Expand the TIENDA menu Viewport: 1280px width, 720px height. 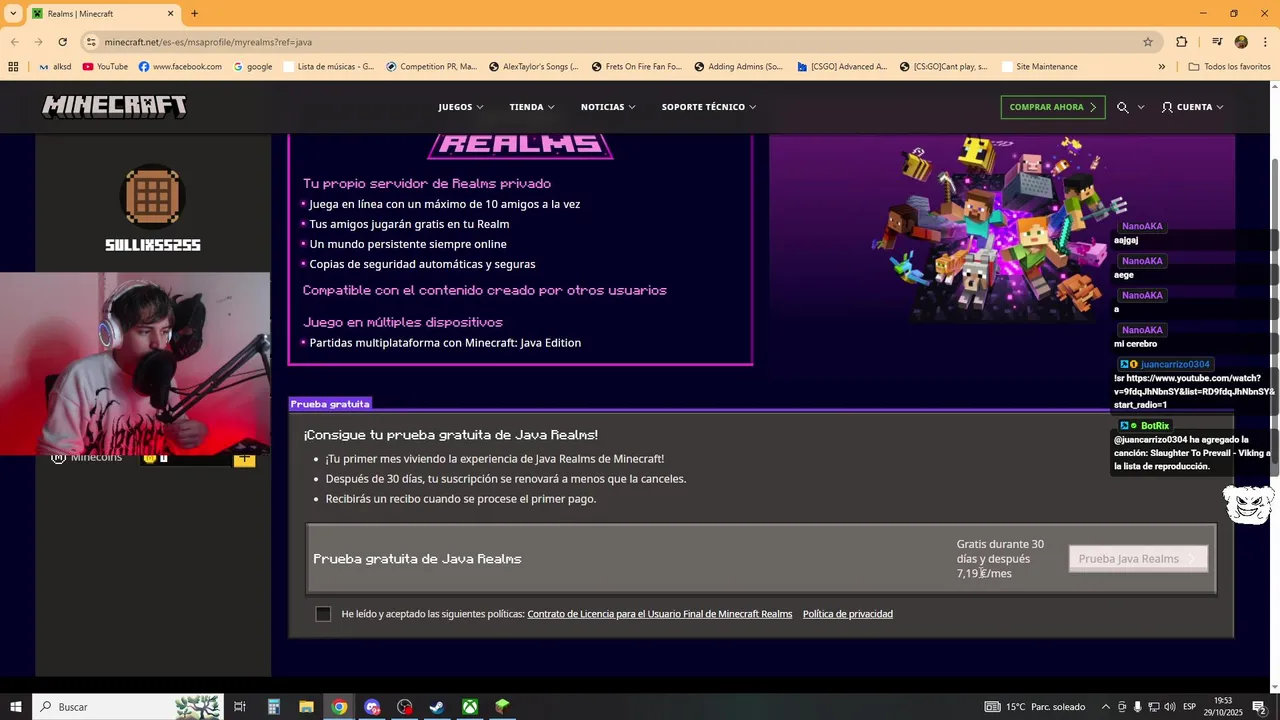tap(533, 107)
